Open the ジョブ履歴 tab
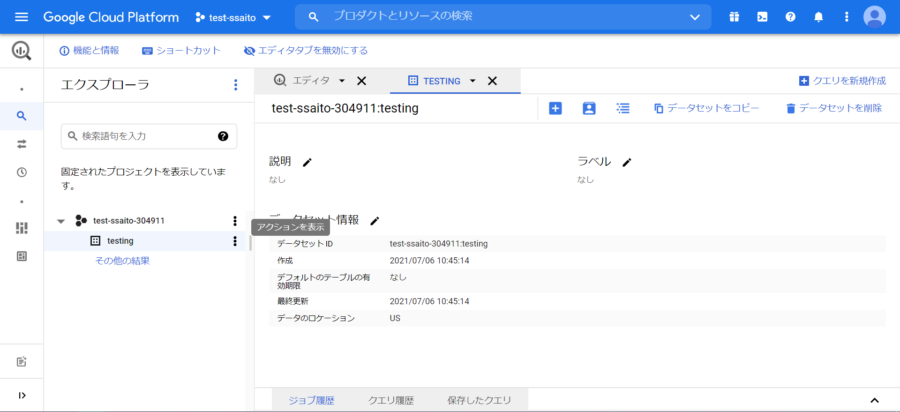 [311, 400]
